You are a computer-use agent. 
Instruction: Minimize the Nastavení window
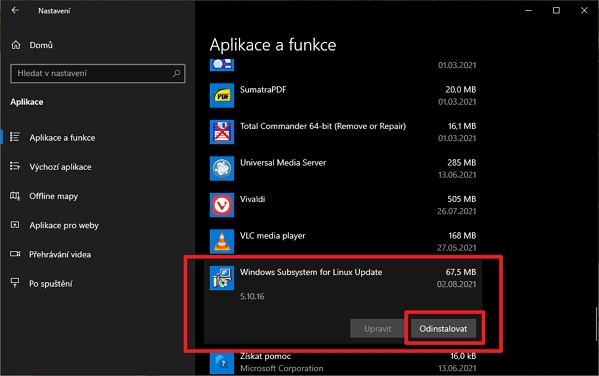[x=528, y=10]
